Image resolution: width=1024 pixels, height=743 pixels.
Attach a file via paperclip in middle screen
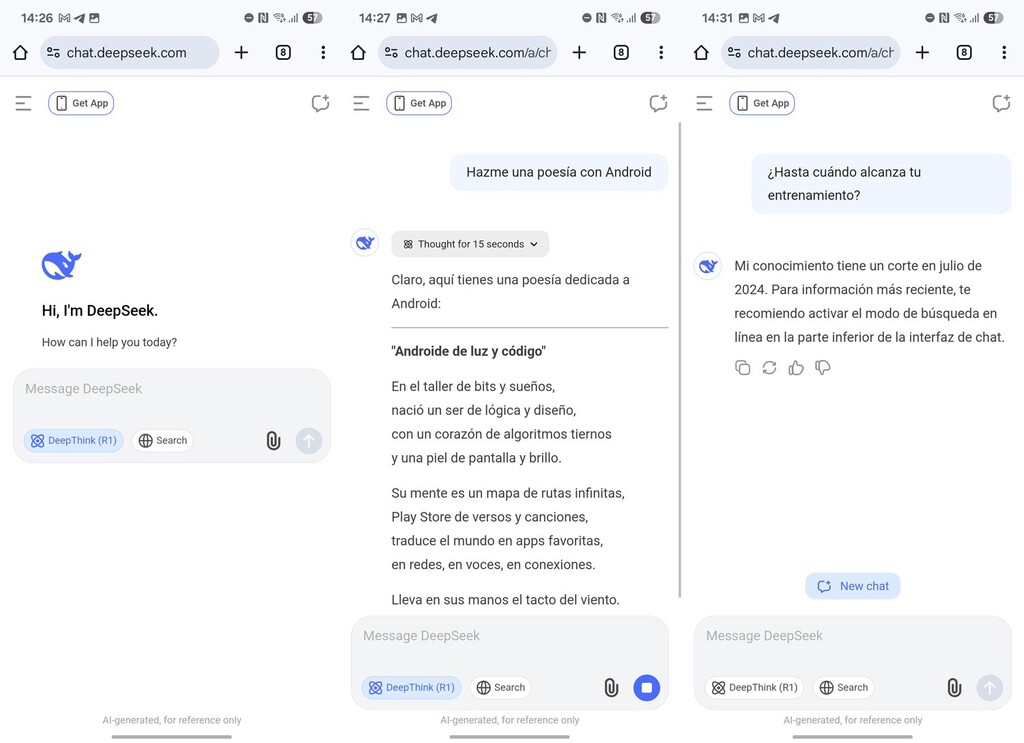tap(611, 688)
